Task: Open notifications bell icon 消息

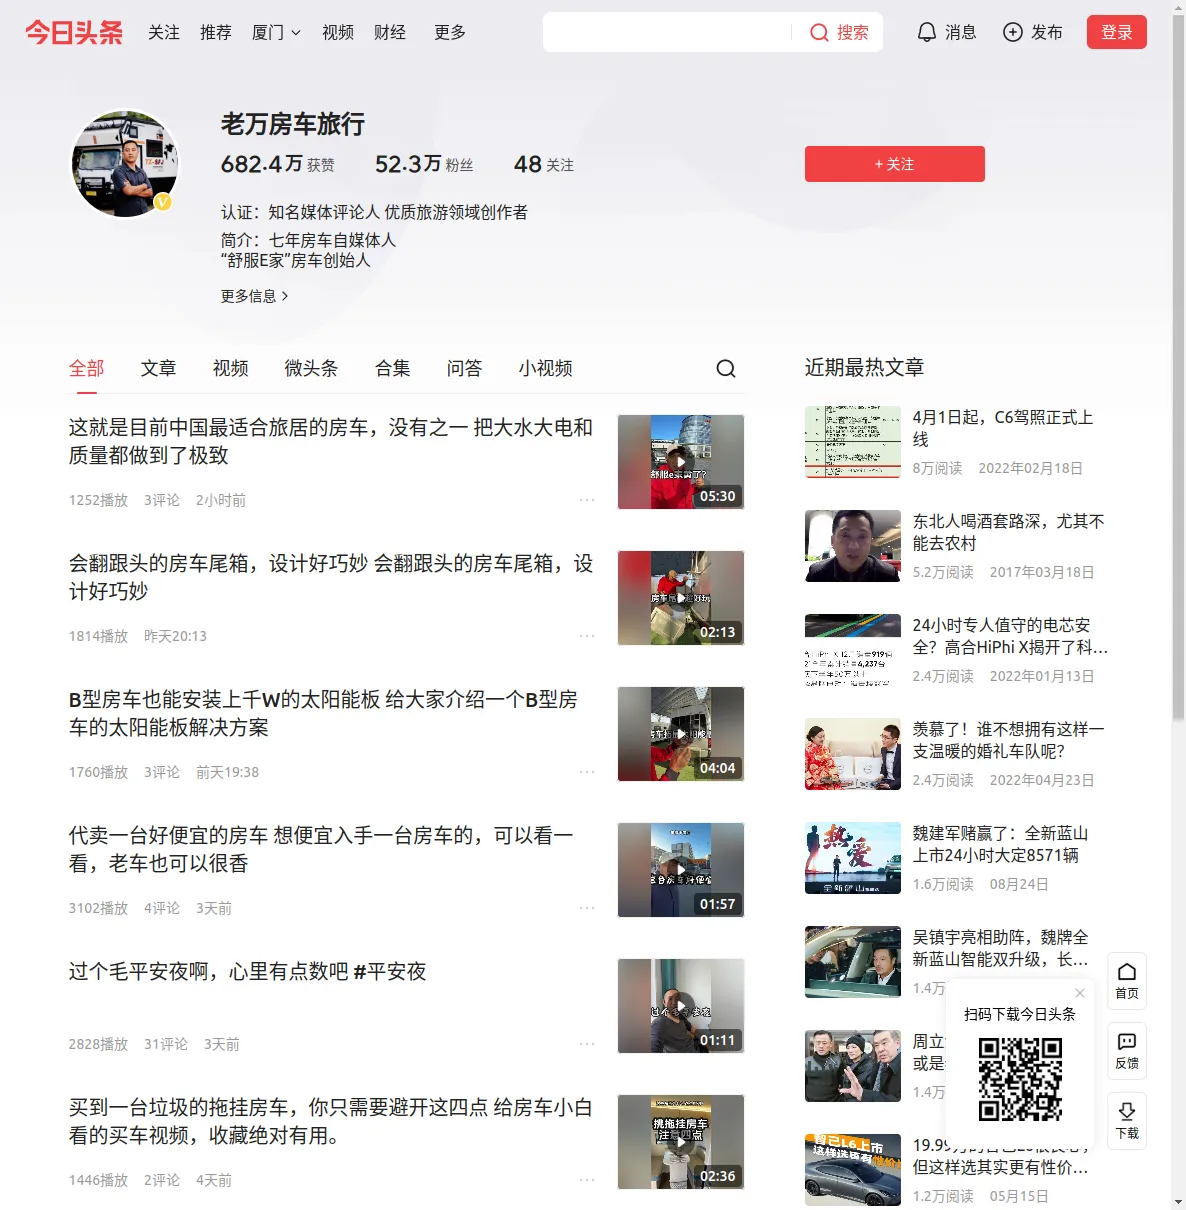Action: (x=927, y=32)
